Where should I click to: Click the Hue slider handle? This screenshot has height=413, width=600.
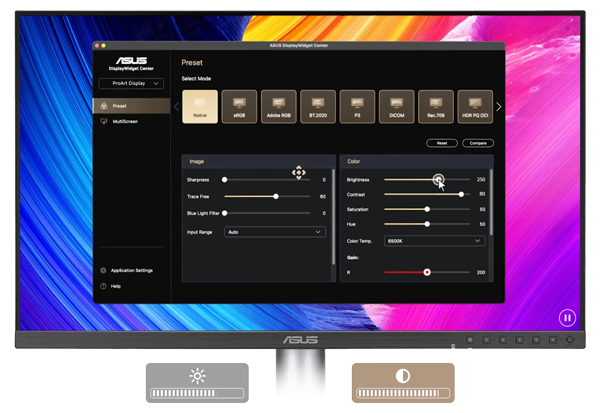pyautogui.click(x=427, y=224)
